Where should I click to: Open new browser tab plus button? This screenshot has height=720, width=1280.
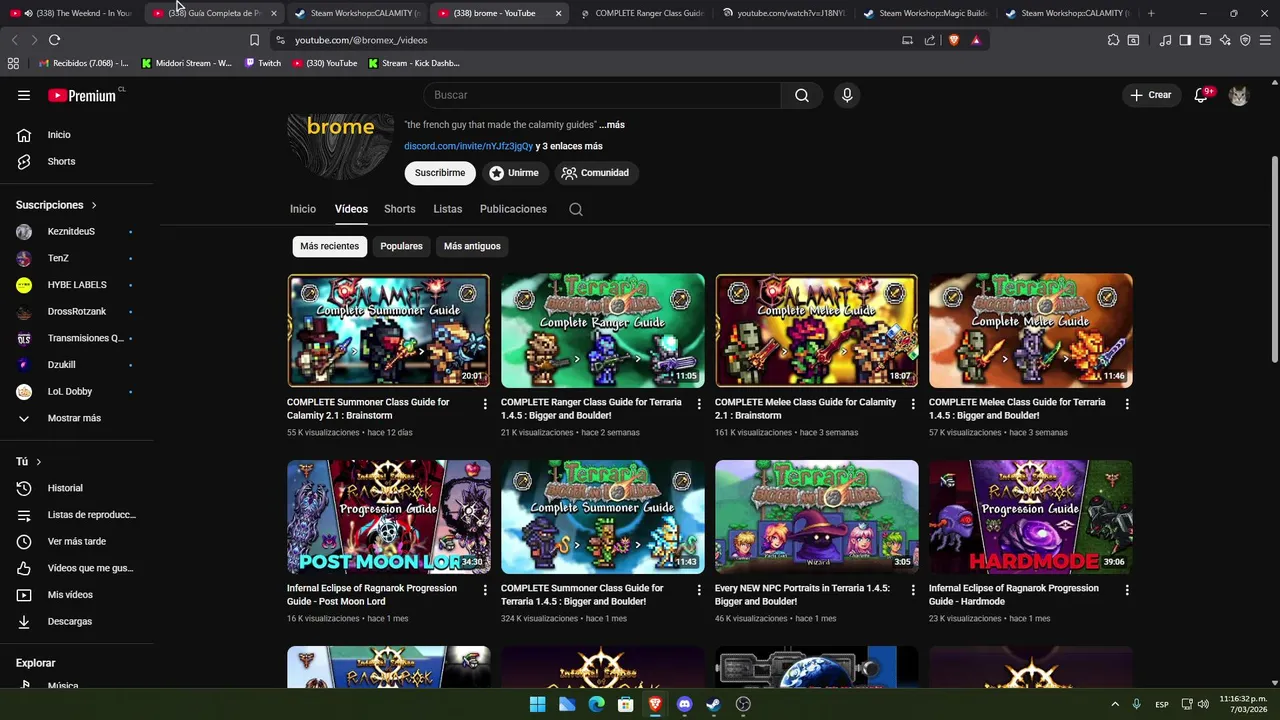pyautogui.click(x=1151, y=13)
